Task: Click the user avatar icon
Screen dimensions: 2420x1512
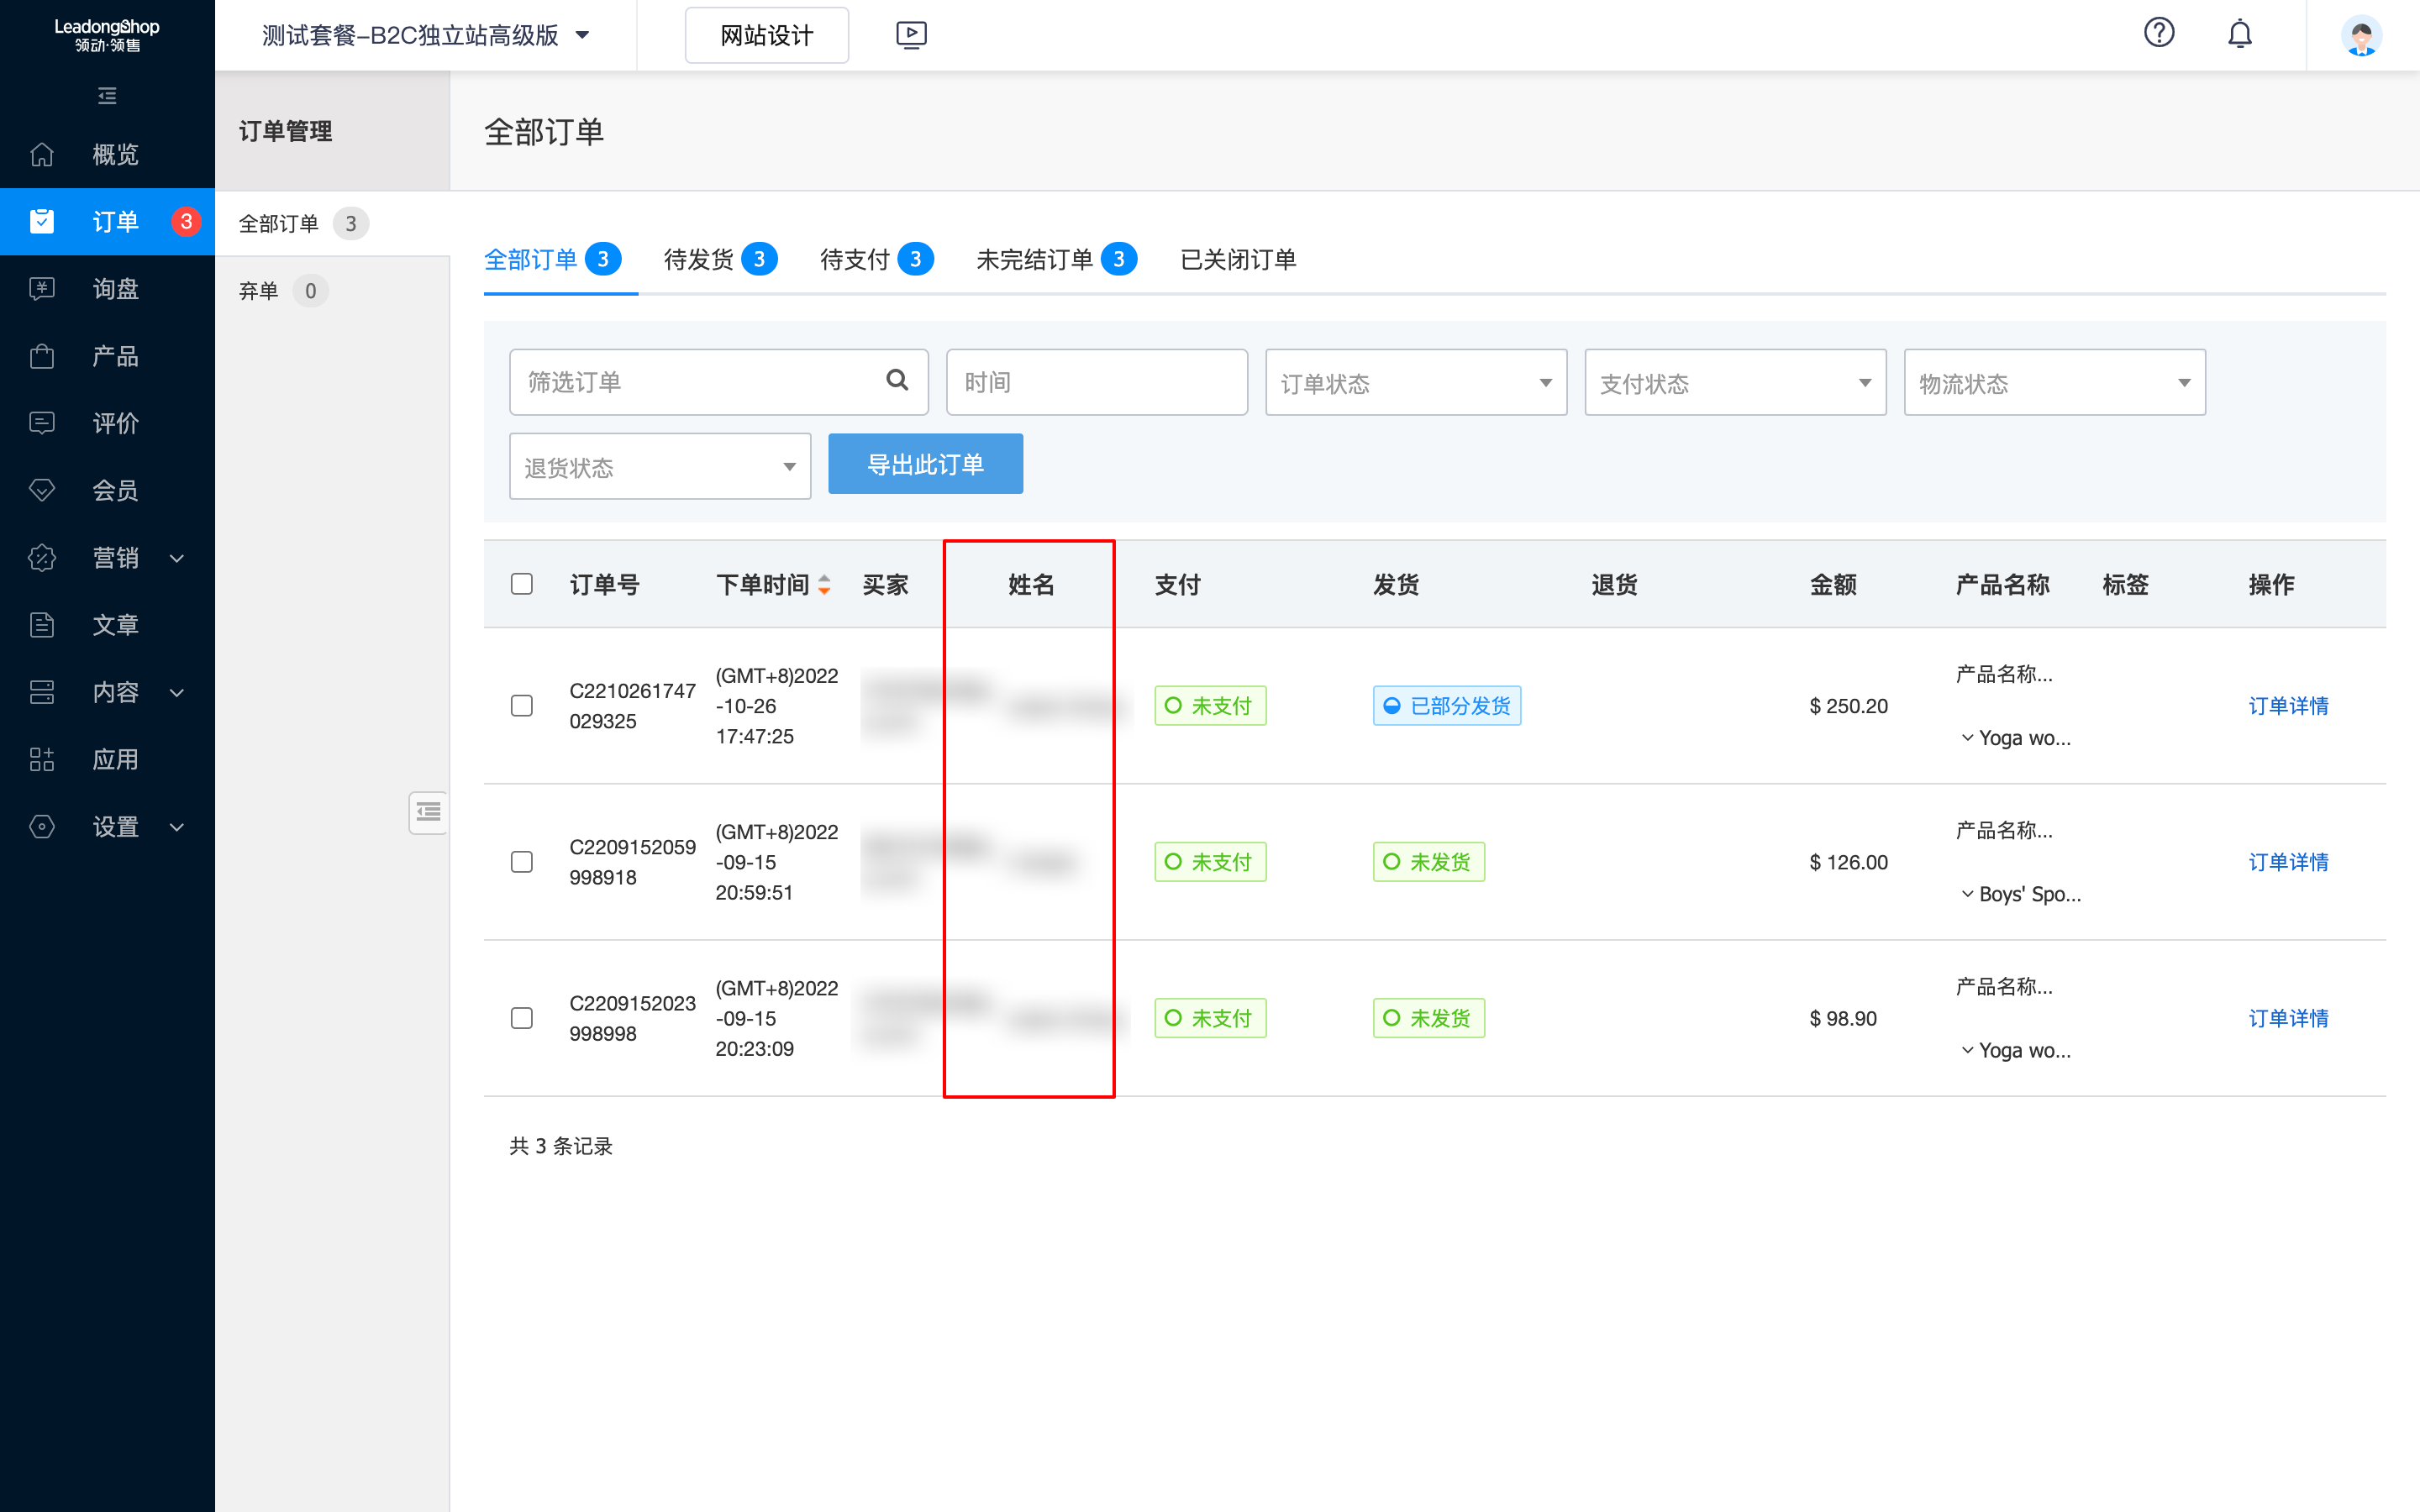Action: tap(2360, 36)
